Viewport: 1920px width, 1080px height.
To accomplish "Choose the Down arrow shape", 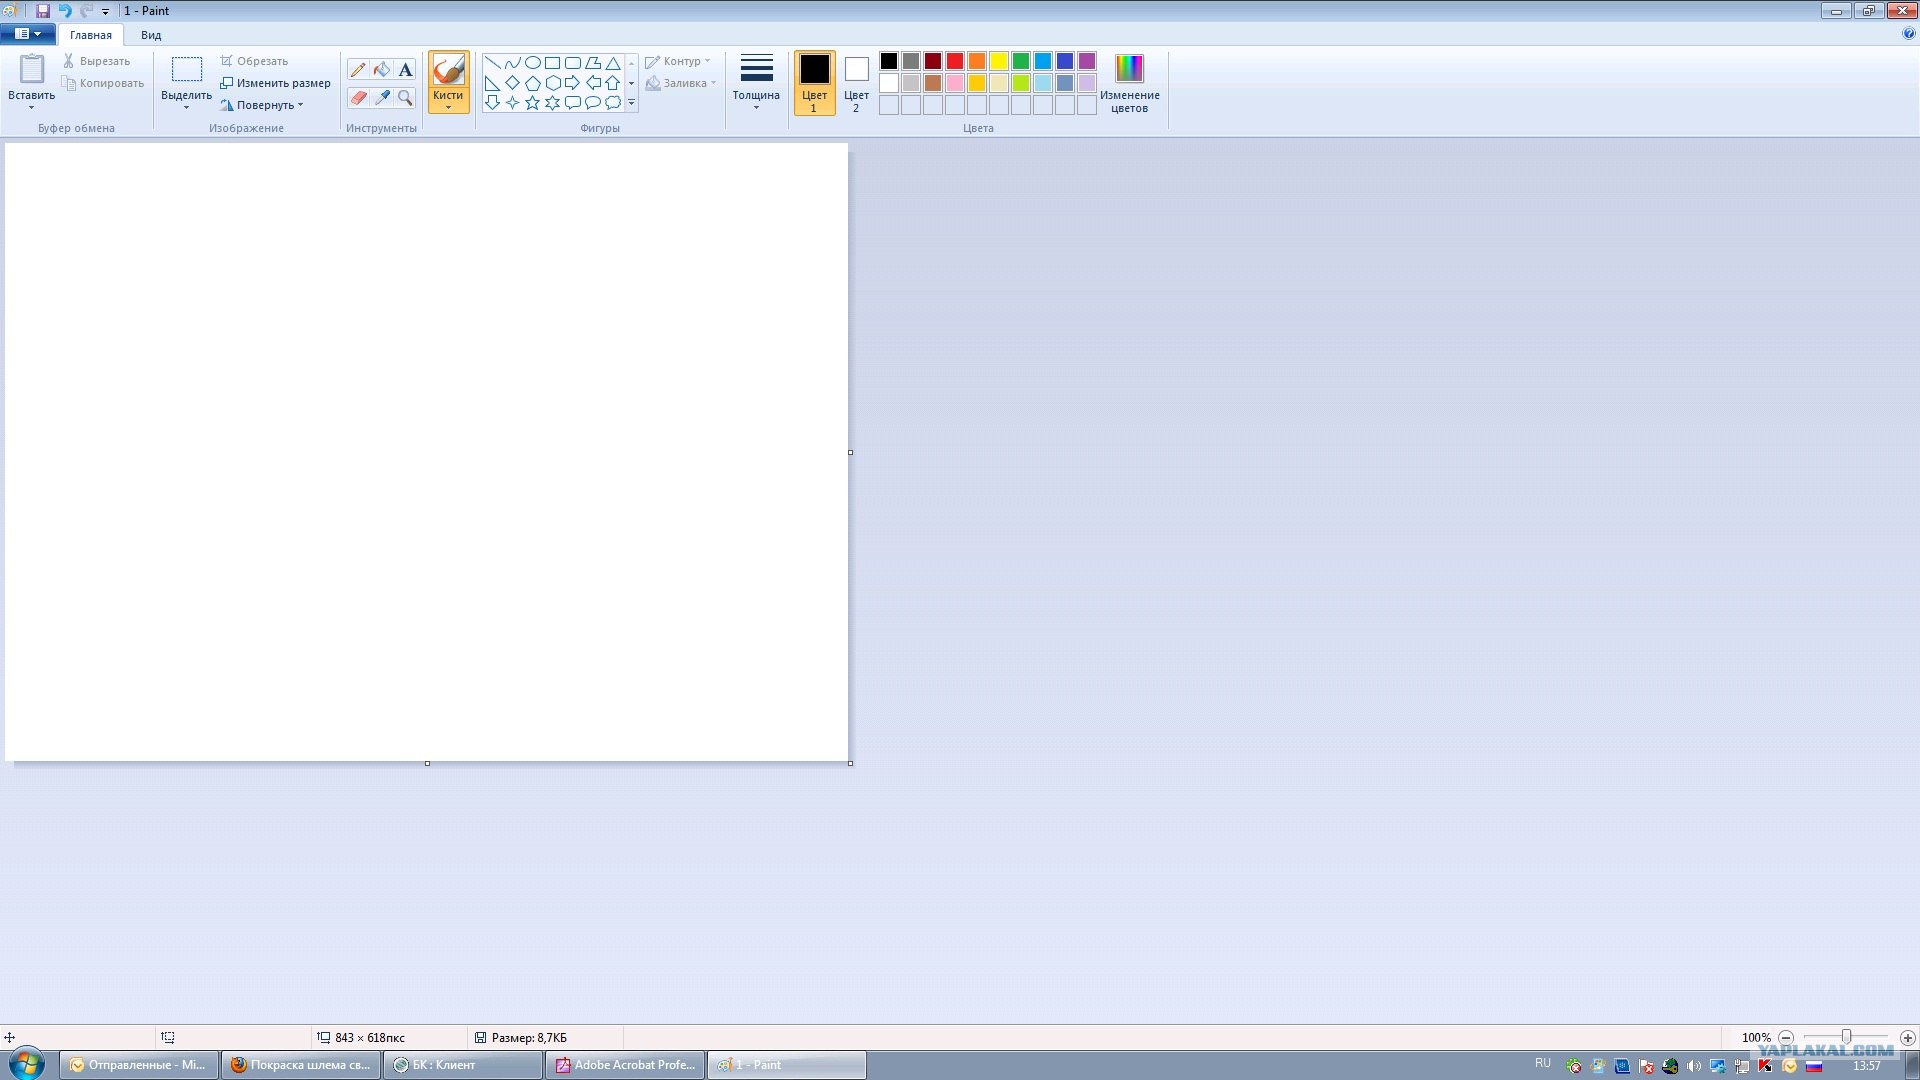I will [x=492, y=102].
